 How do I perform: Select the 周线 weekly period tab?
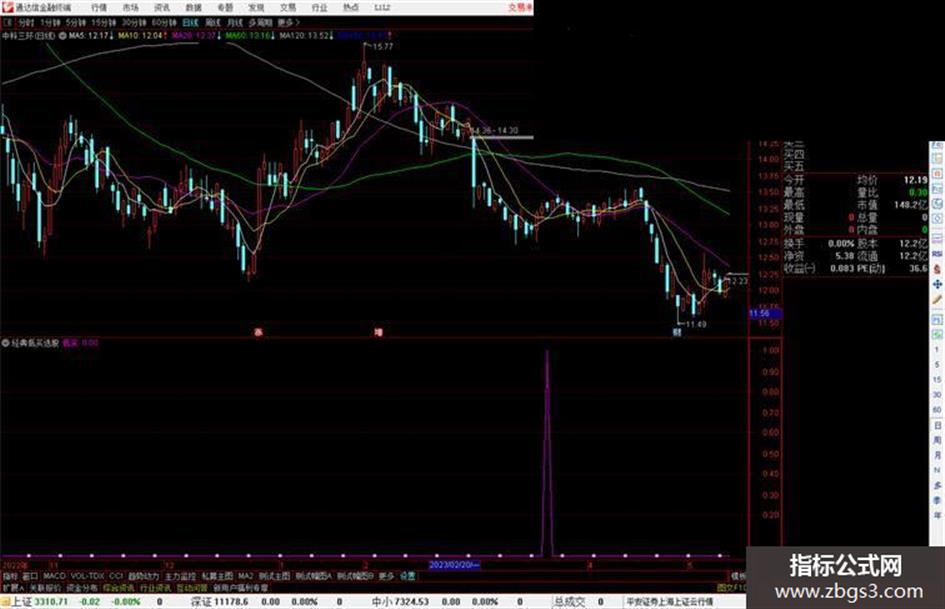213,23
